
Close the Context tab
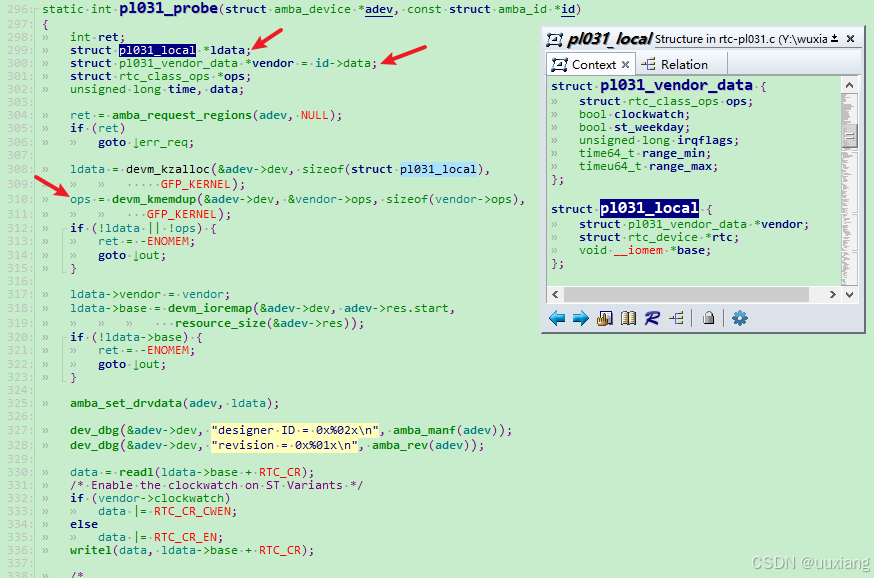pyautogui.click(x=625, y=65)
